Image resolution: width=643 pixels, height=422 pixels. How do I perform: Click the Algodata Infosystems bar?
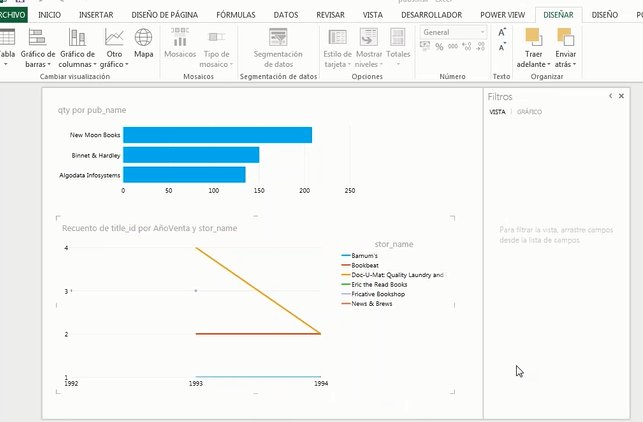pyautogui.click(x=184, y=175)
